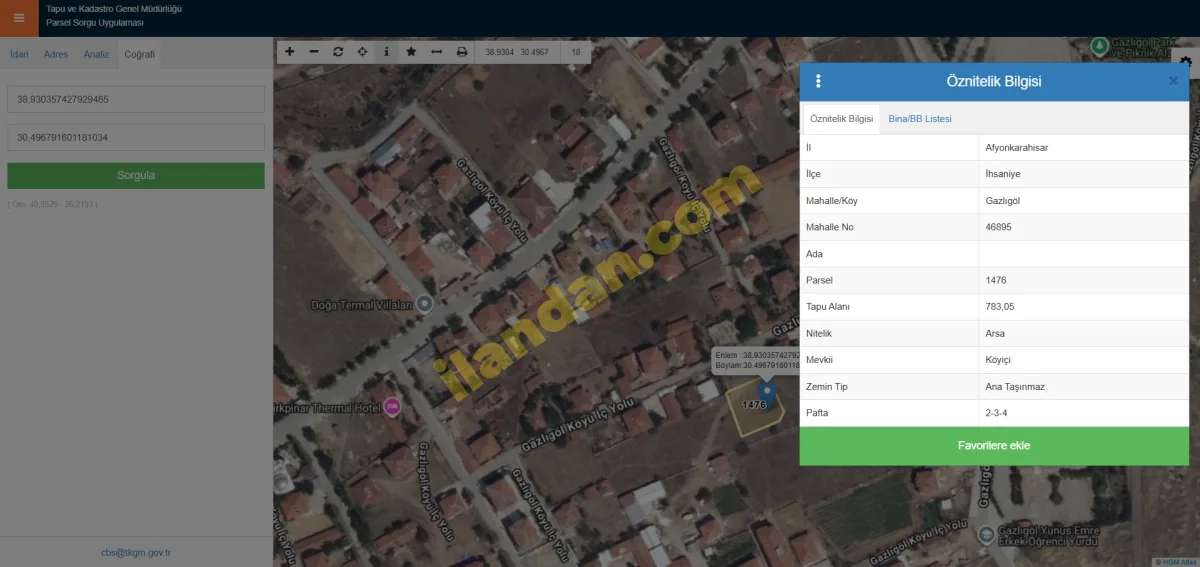
Task: Focus the longitude input field
Action: coord(136,137)
